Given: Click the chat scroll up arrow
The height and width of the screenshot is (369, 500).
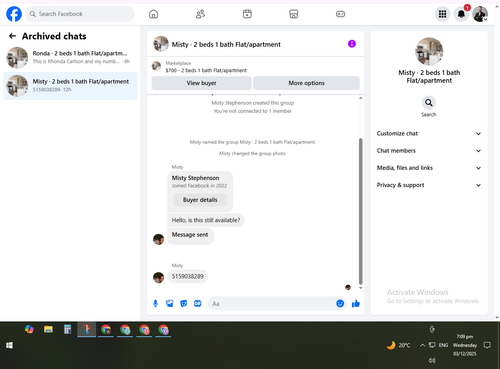Looking at the screenshot, I should (360, 98).
